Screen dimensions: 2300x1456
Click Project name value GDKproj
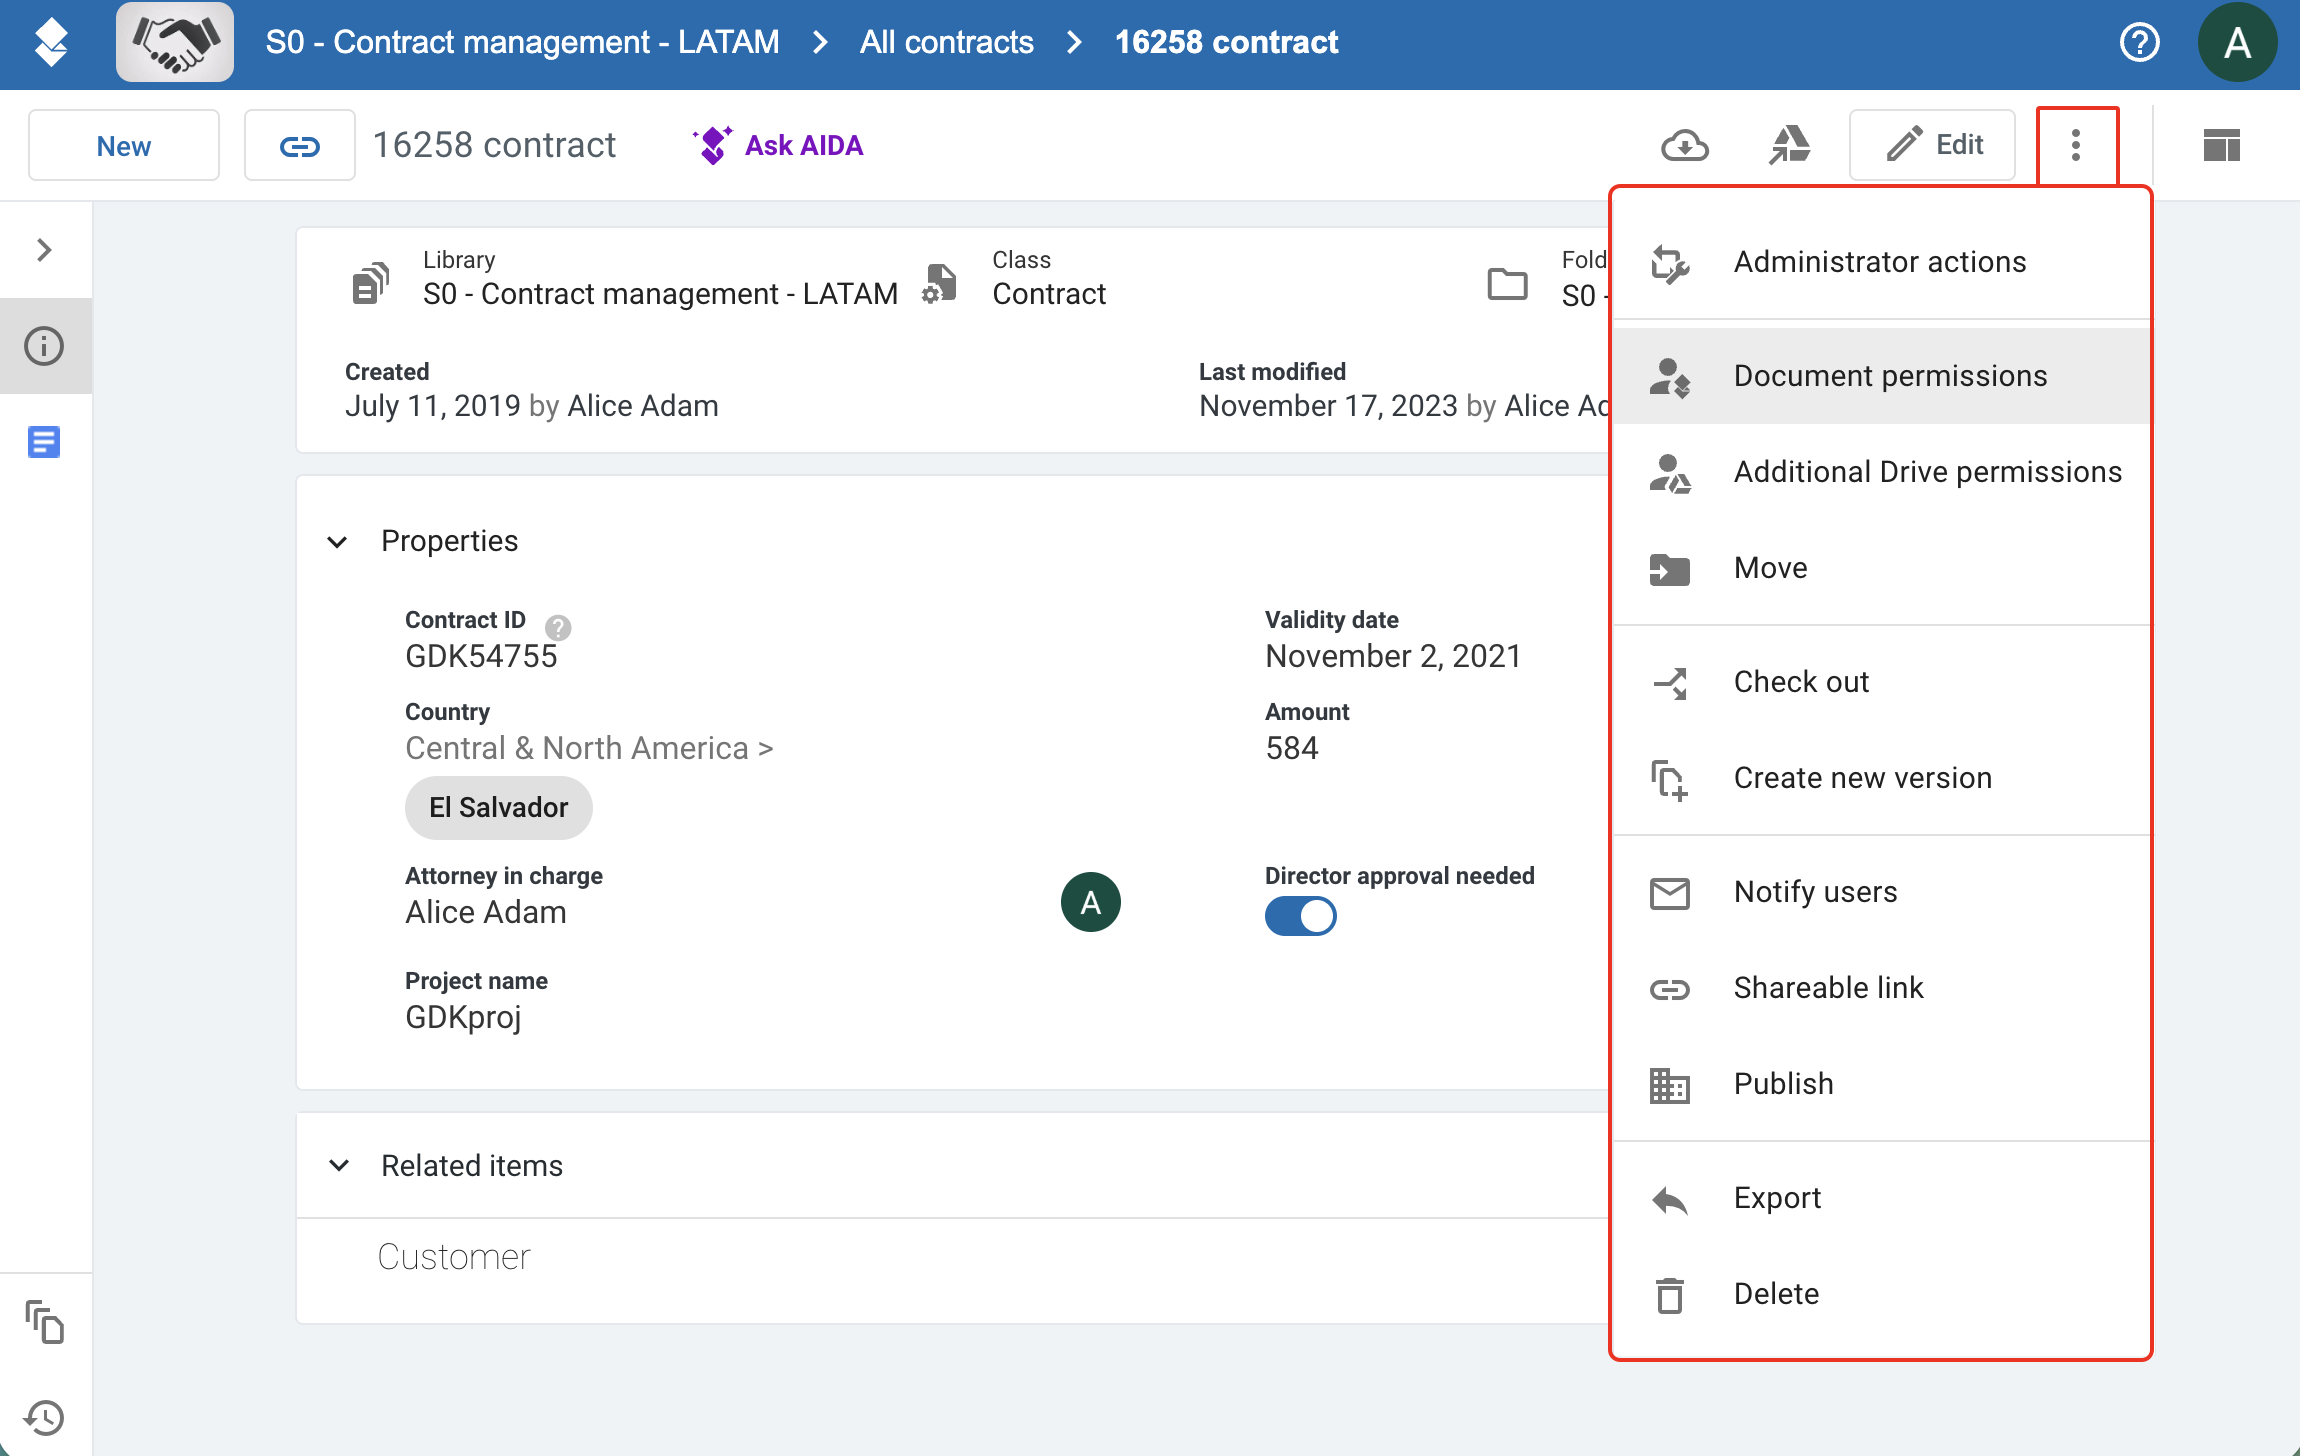pyautogui.click(x=463, y=1018)
